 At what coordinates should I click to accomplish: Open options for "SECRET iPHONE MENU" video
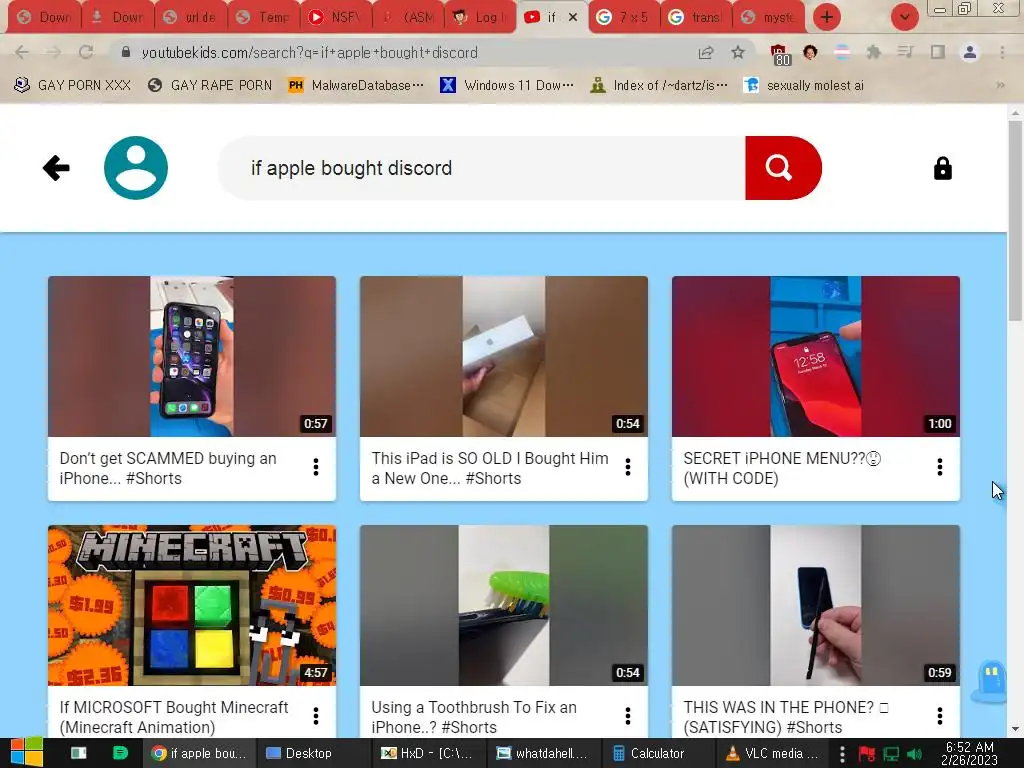940,467
